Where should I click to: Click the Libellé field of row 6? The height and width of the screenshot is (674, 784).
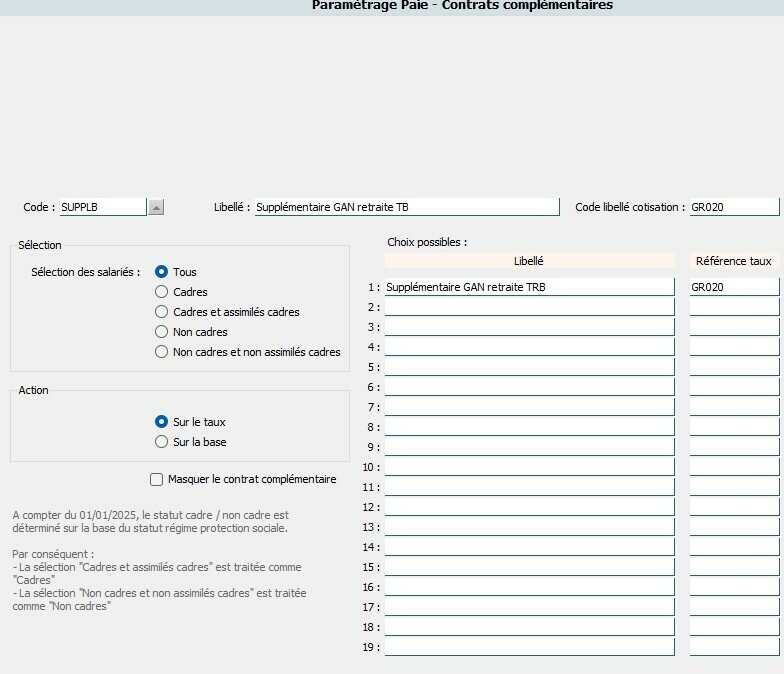(530, 387)
